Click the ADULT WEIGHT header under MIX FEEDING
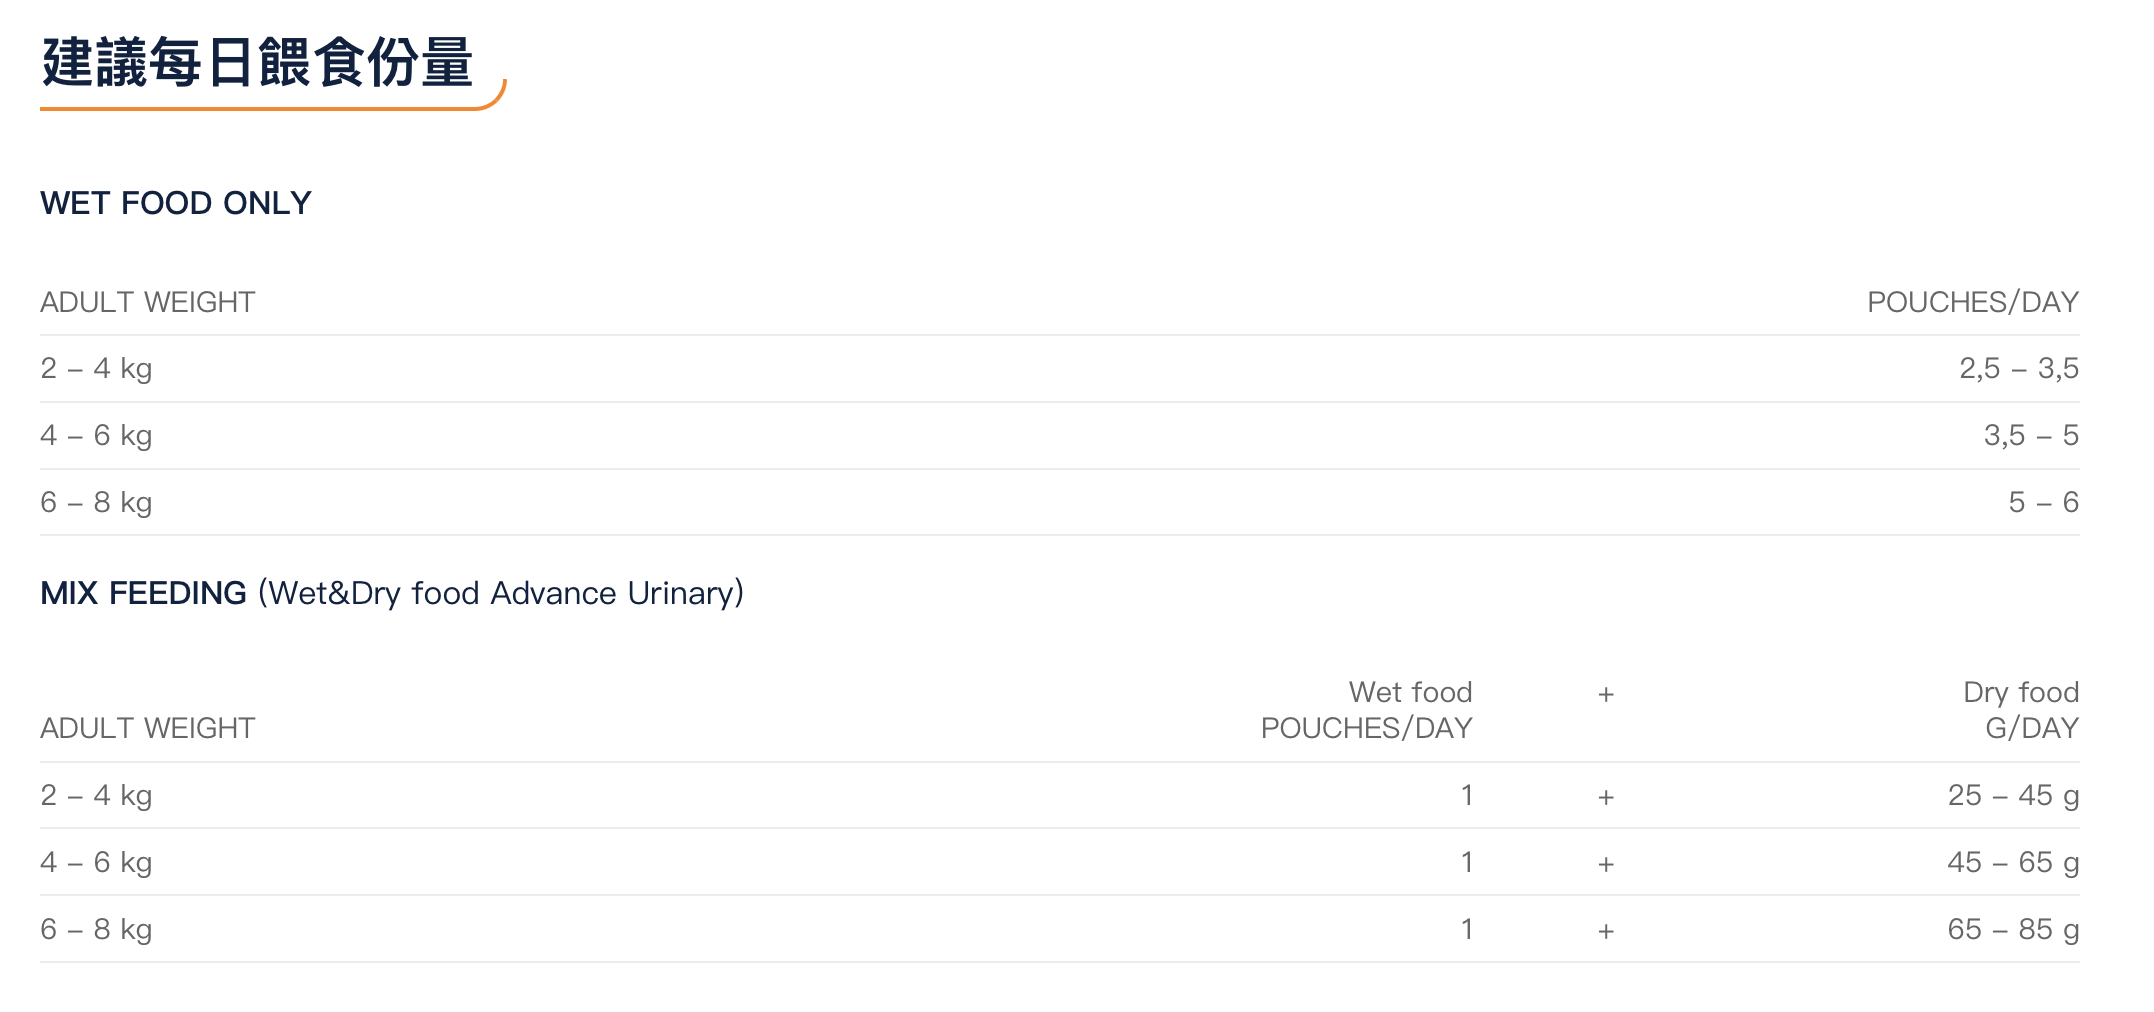The height and width of the screenshot is (1012, 2154). click(x=148, y=728)
